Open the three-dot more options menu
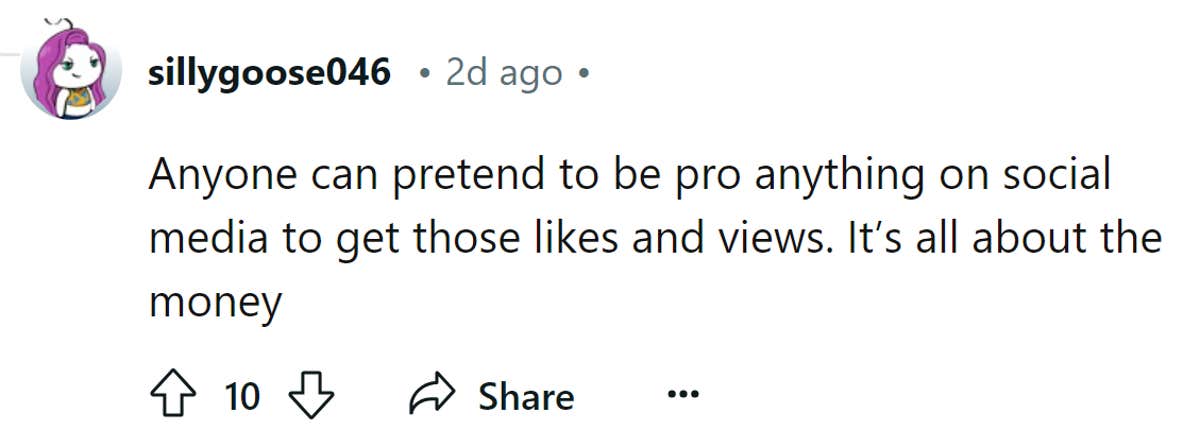The height and width of the screenshot is (430, 1200). tap(683, 395)
